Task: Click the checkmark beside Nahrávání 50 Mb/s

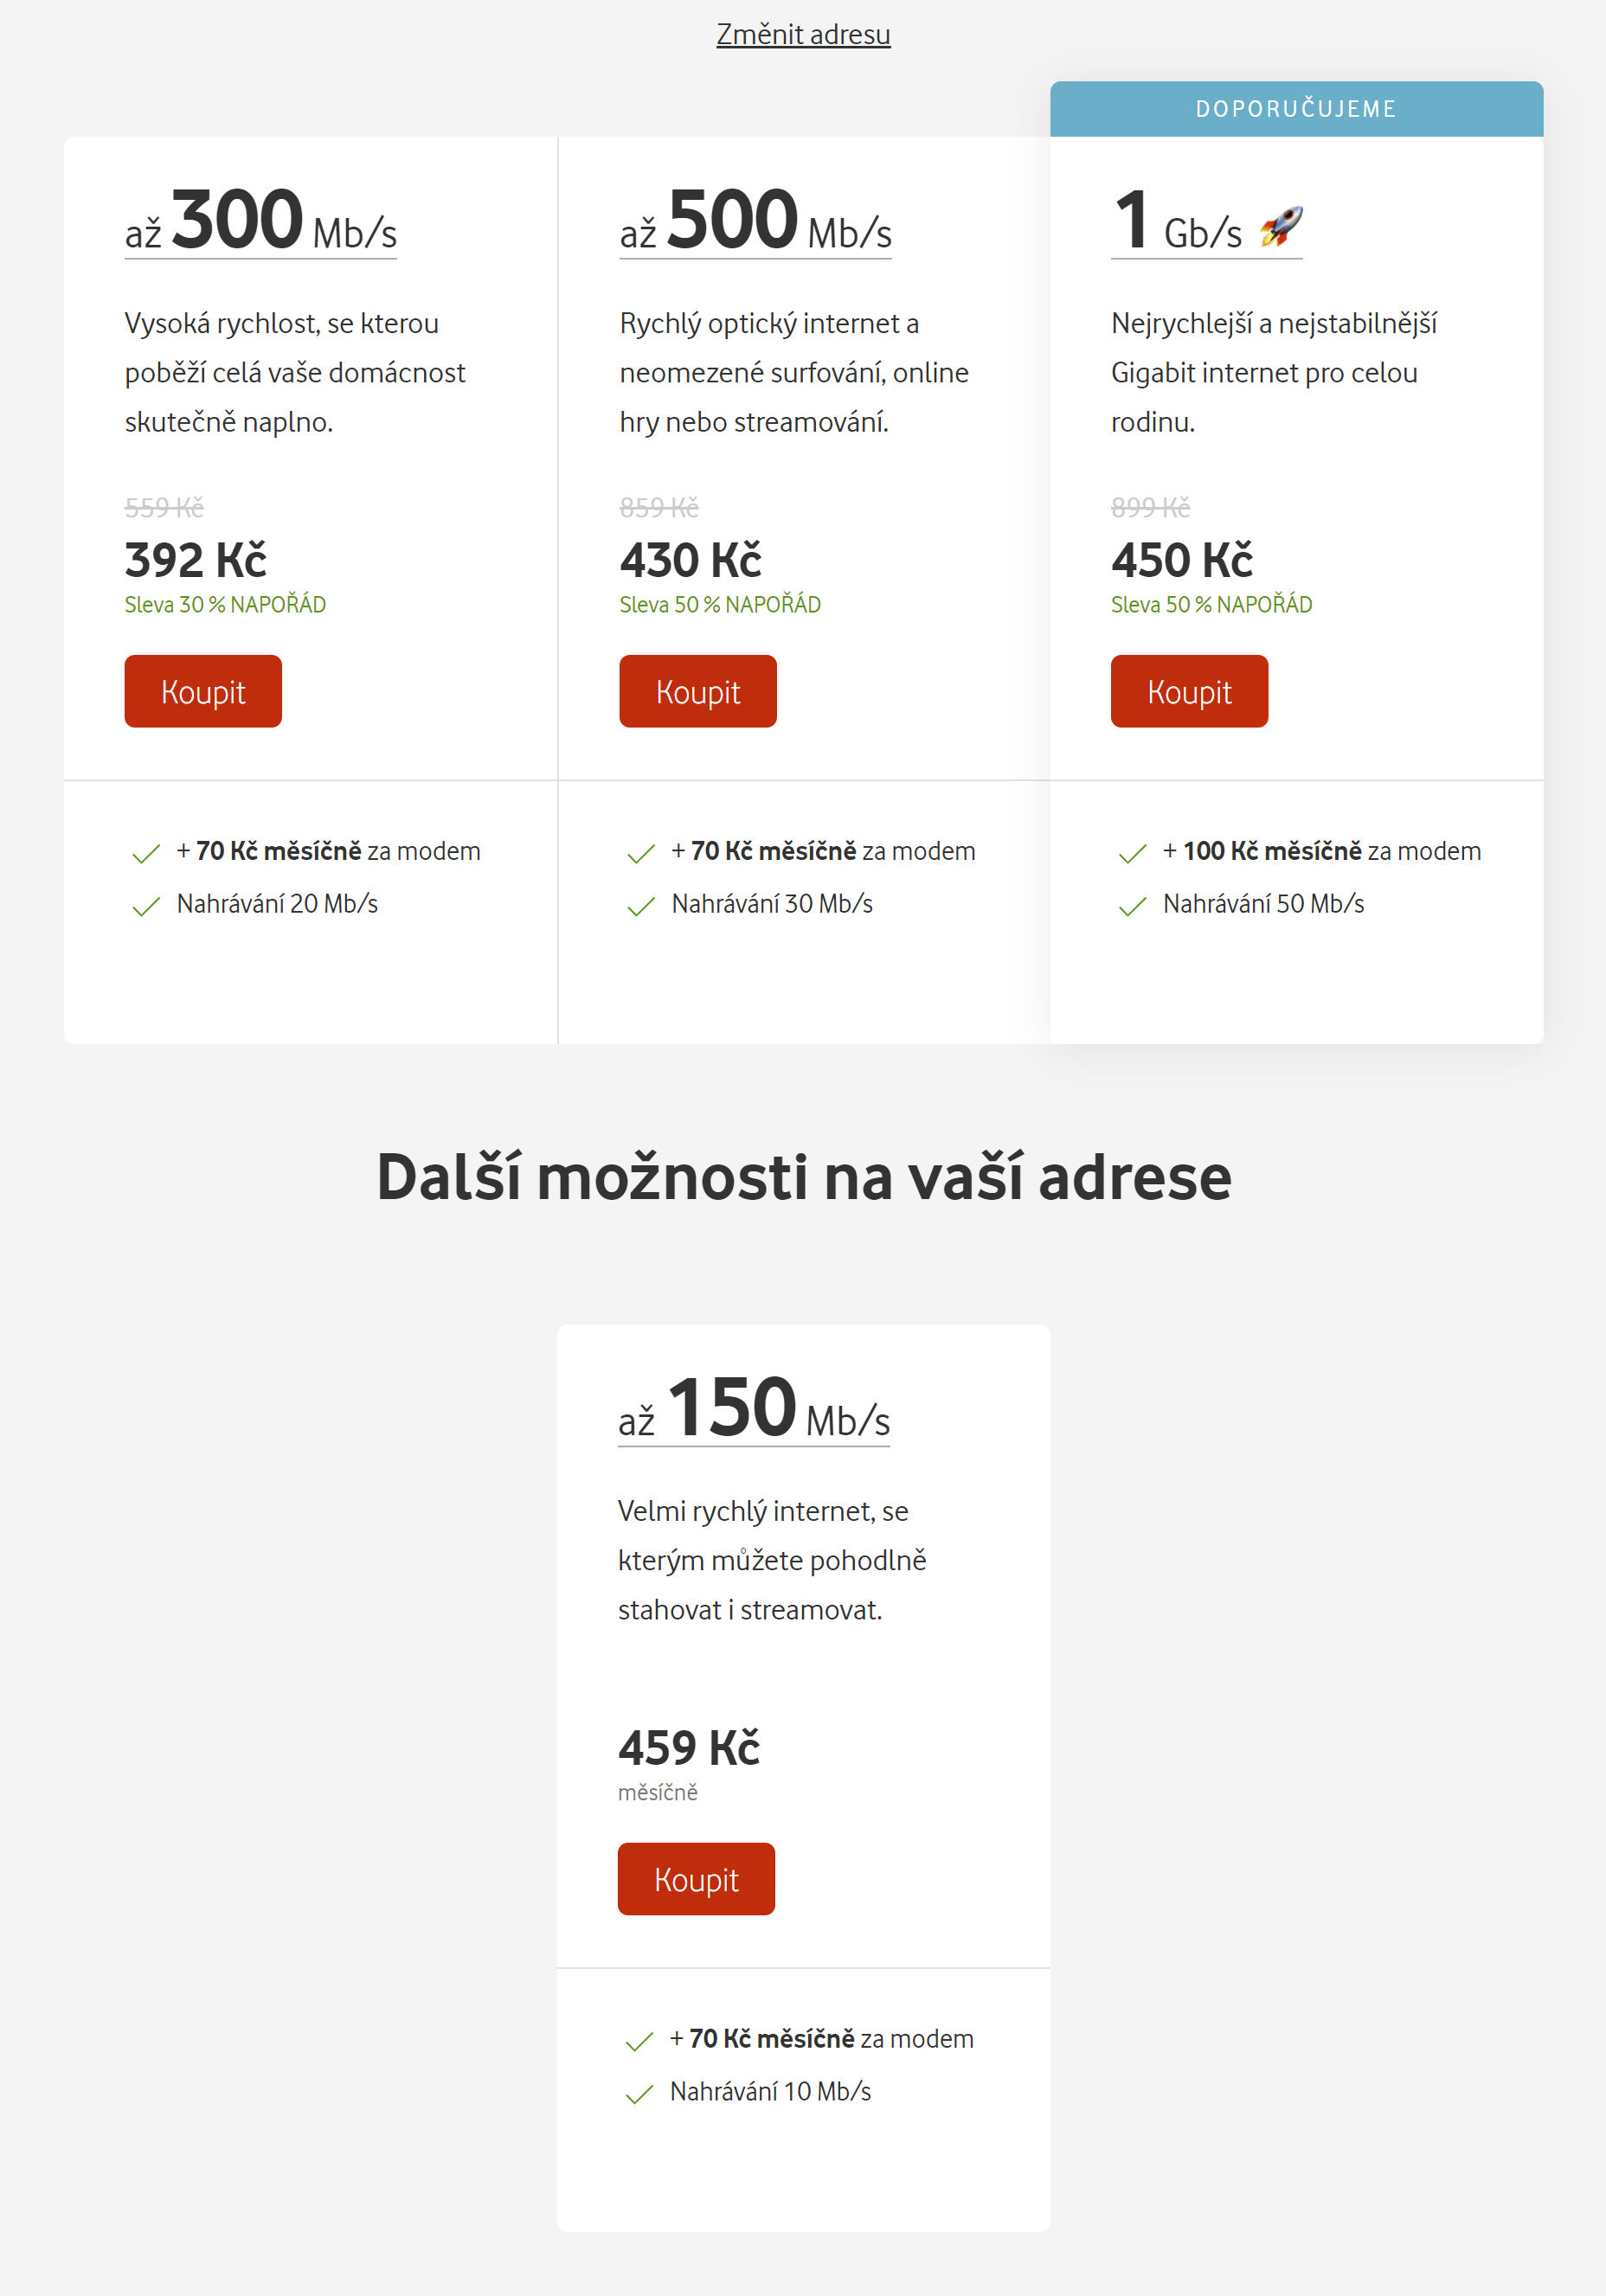Action: coord(1132,906)
